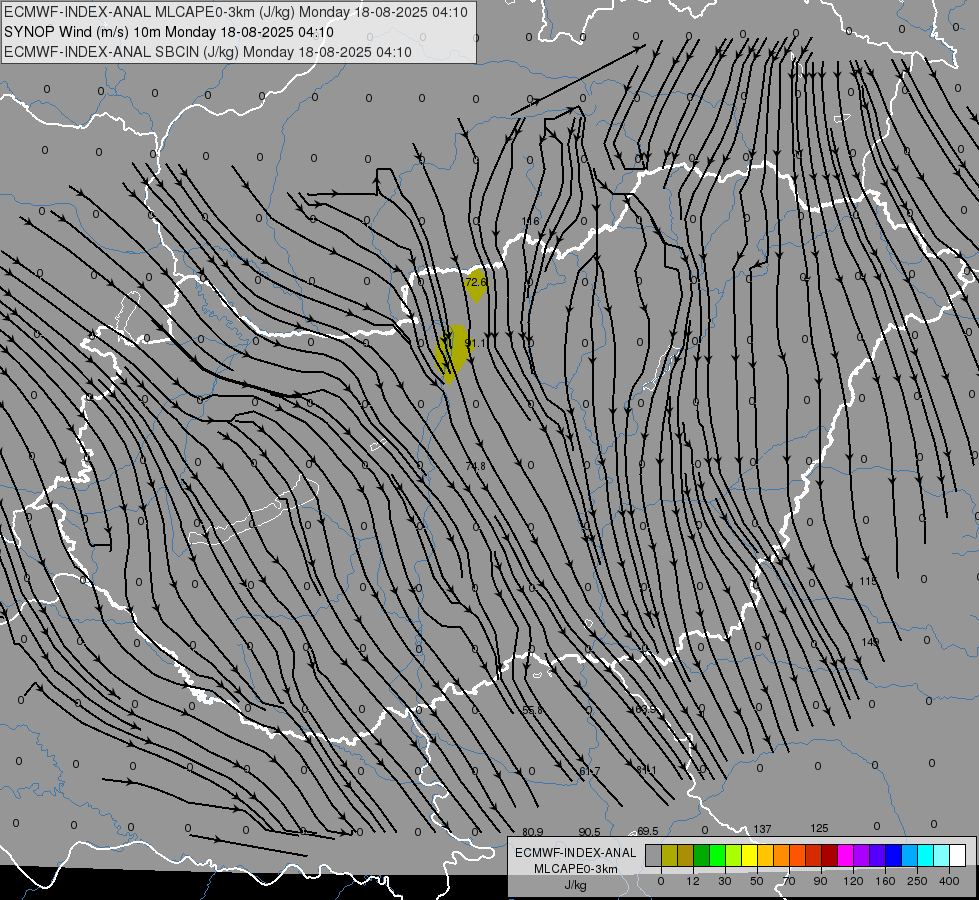Click the SBCIN value '80.9' on map
The image size is (979, 900).
[x=533, y=832]
